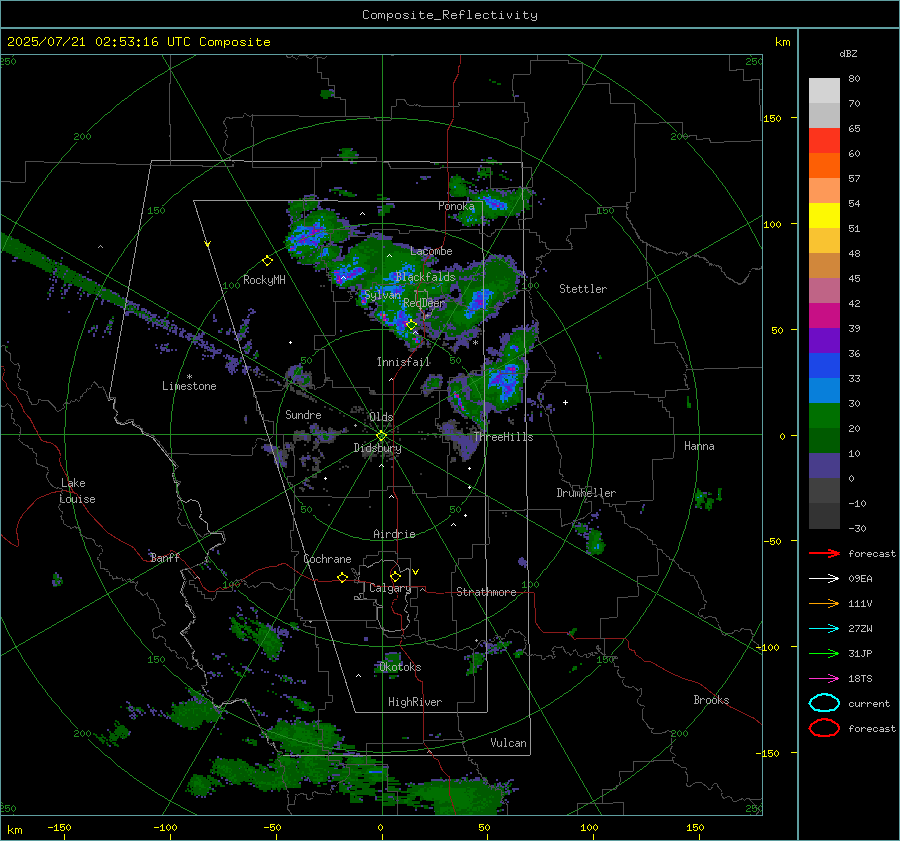Click the Limestone label

(189, 386)
